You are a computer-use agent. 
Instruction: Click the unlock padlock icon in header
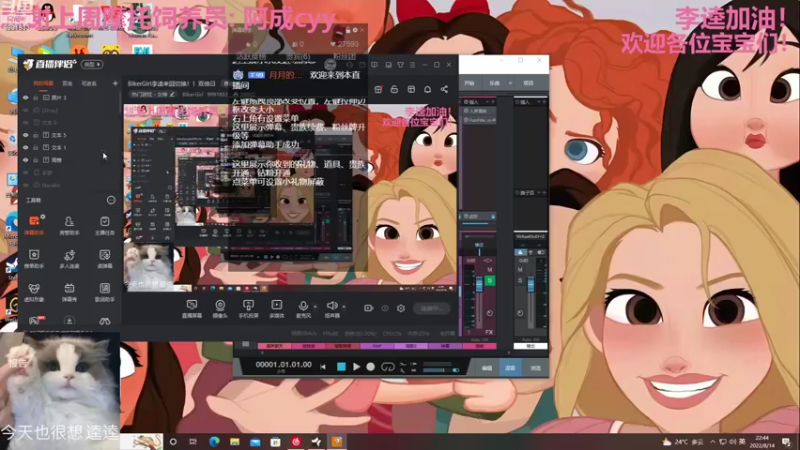click(x=394, y=89)
